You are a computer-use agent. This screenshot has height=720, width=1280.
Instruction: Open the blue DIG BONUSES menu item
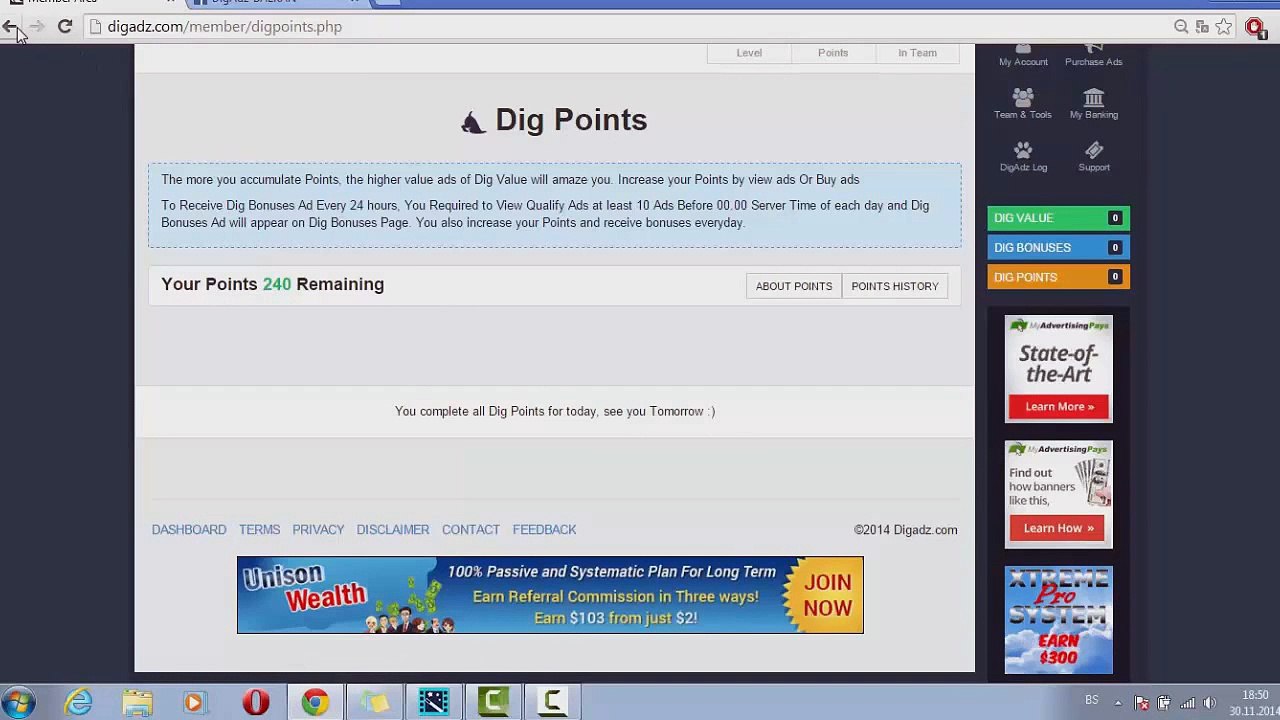point(1058,248)
